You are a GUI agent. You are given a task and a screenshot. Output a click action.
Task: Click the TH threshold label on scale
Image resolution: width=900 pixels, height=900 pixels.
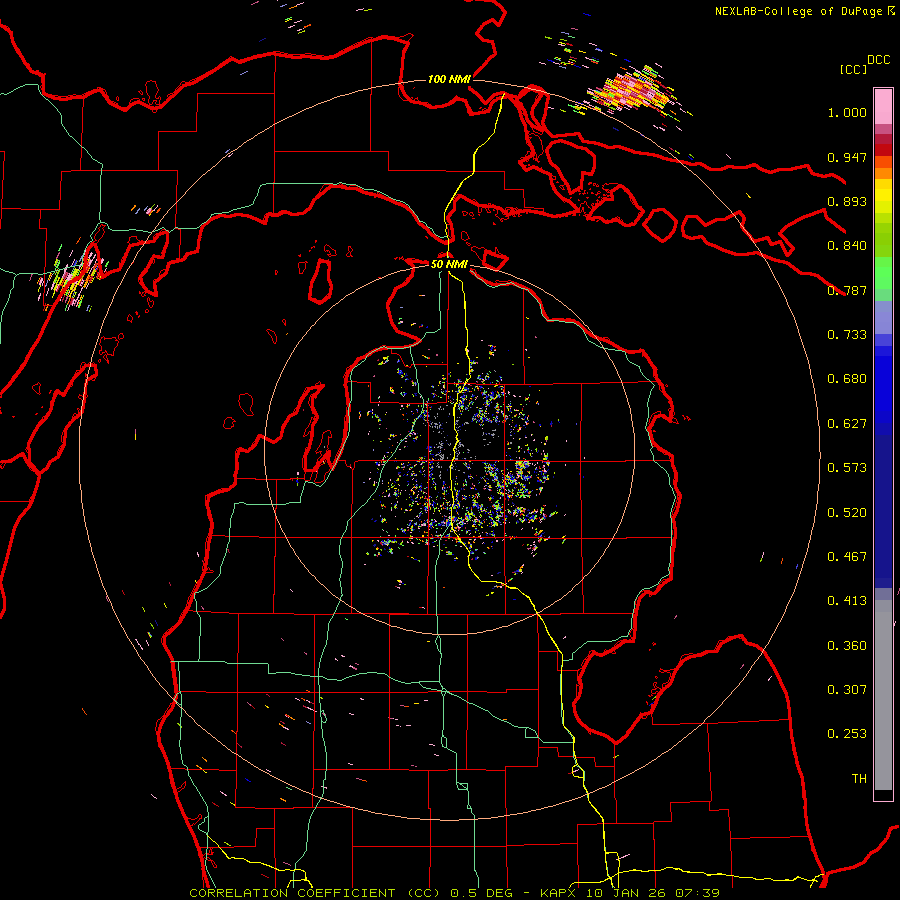[x=859, y=779]
